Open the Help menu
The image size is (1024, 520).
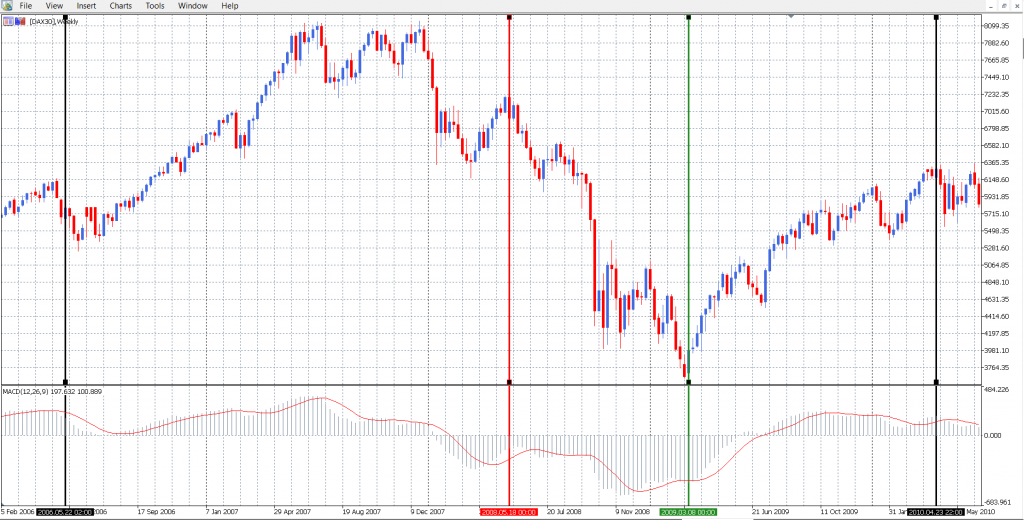(x=230, y=6)
